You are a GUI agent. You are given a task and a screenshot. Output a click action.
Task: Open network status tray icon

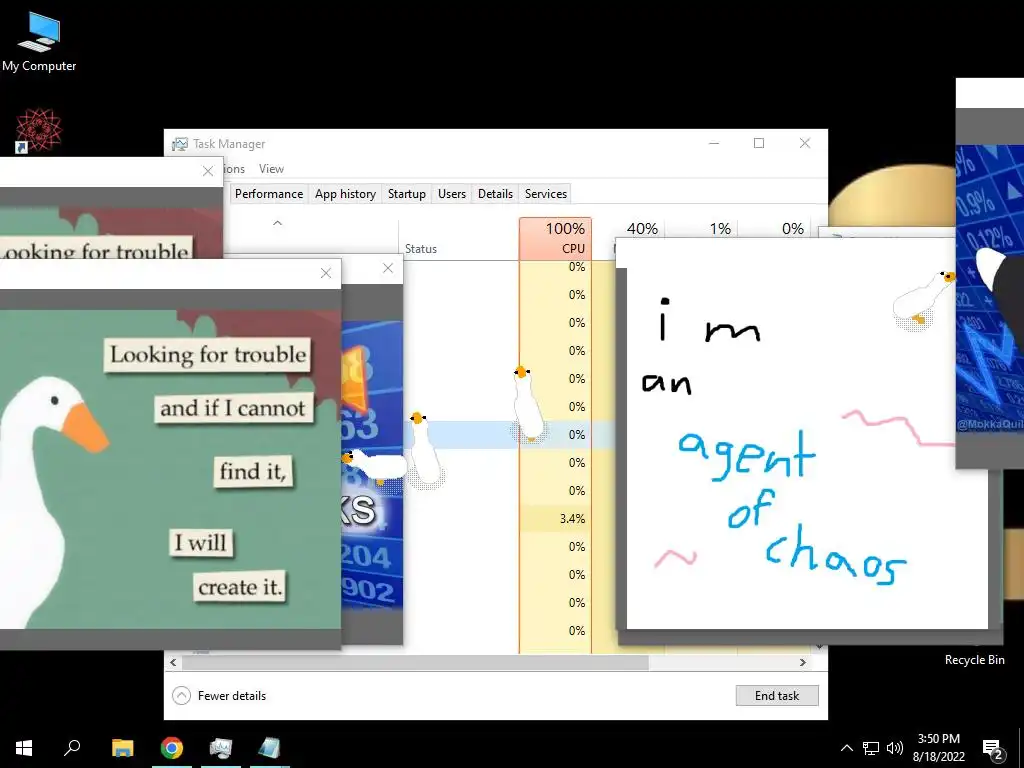[x=871, y=748]
